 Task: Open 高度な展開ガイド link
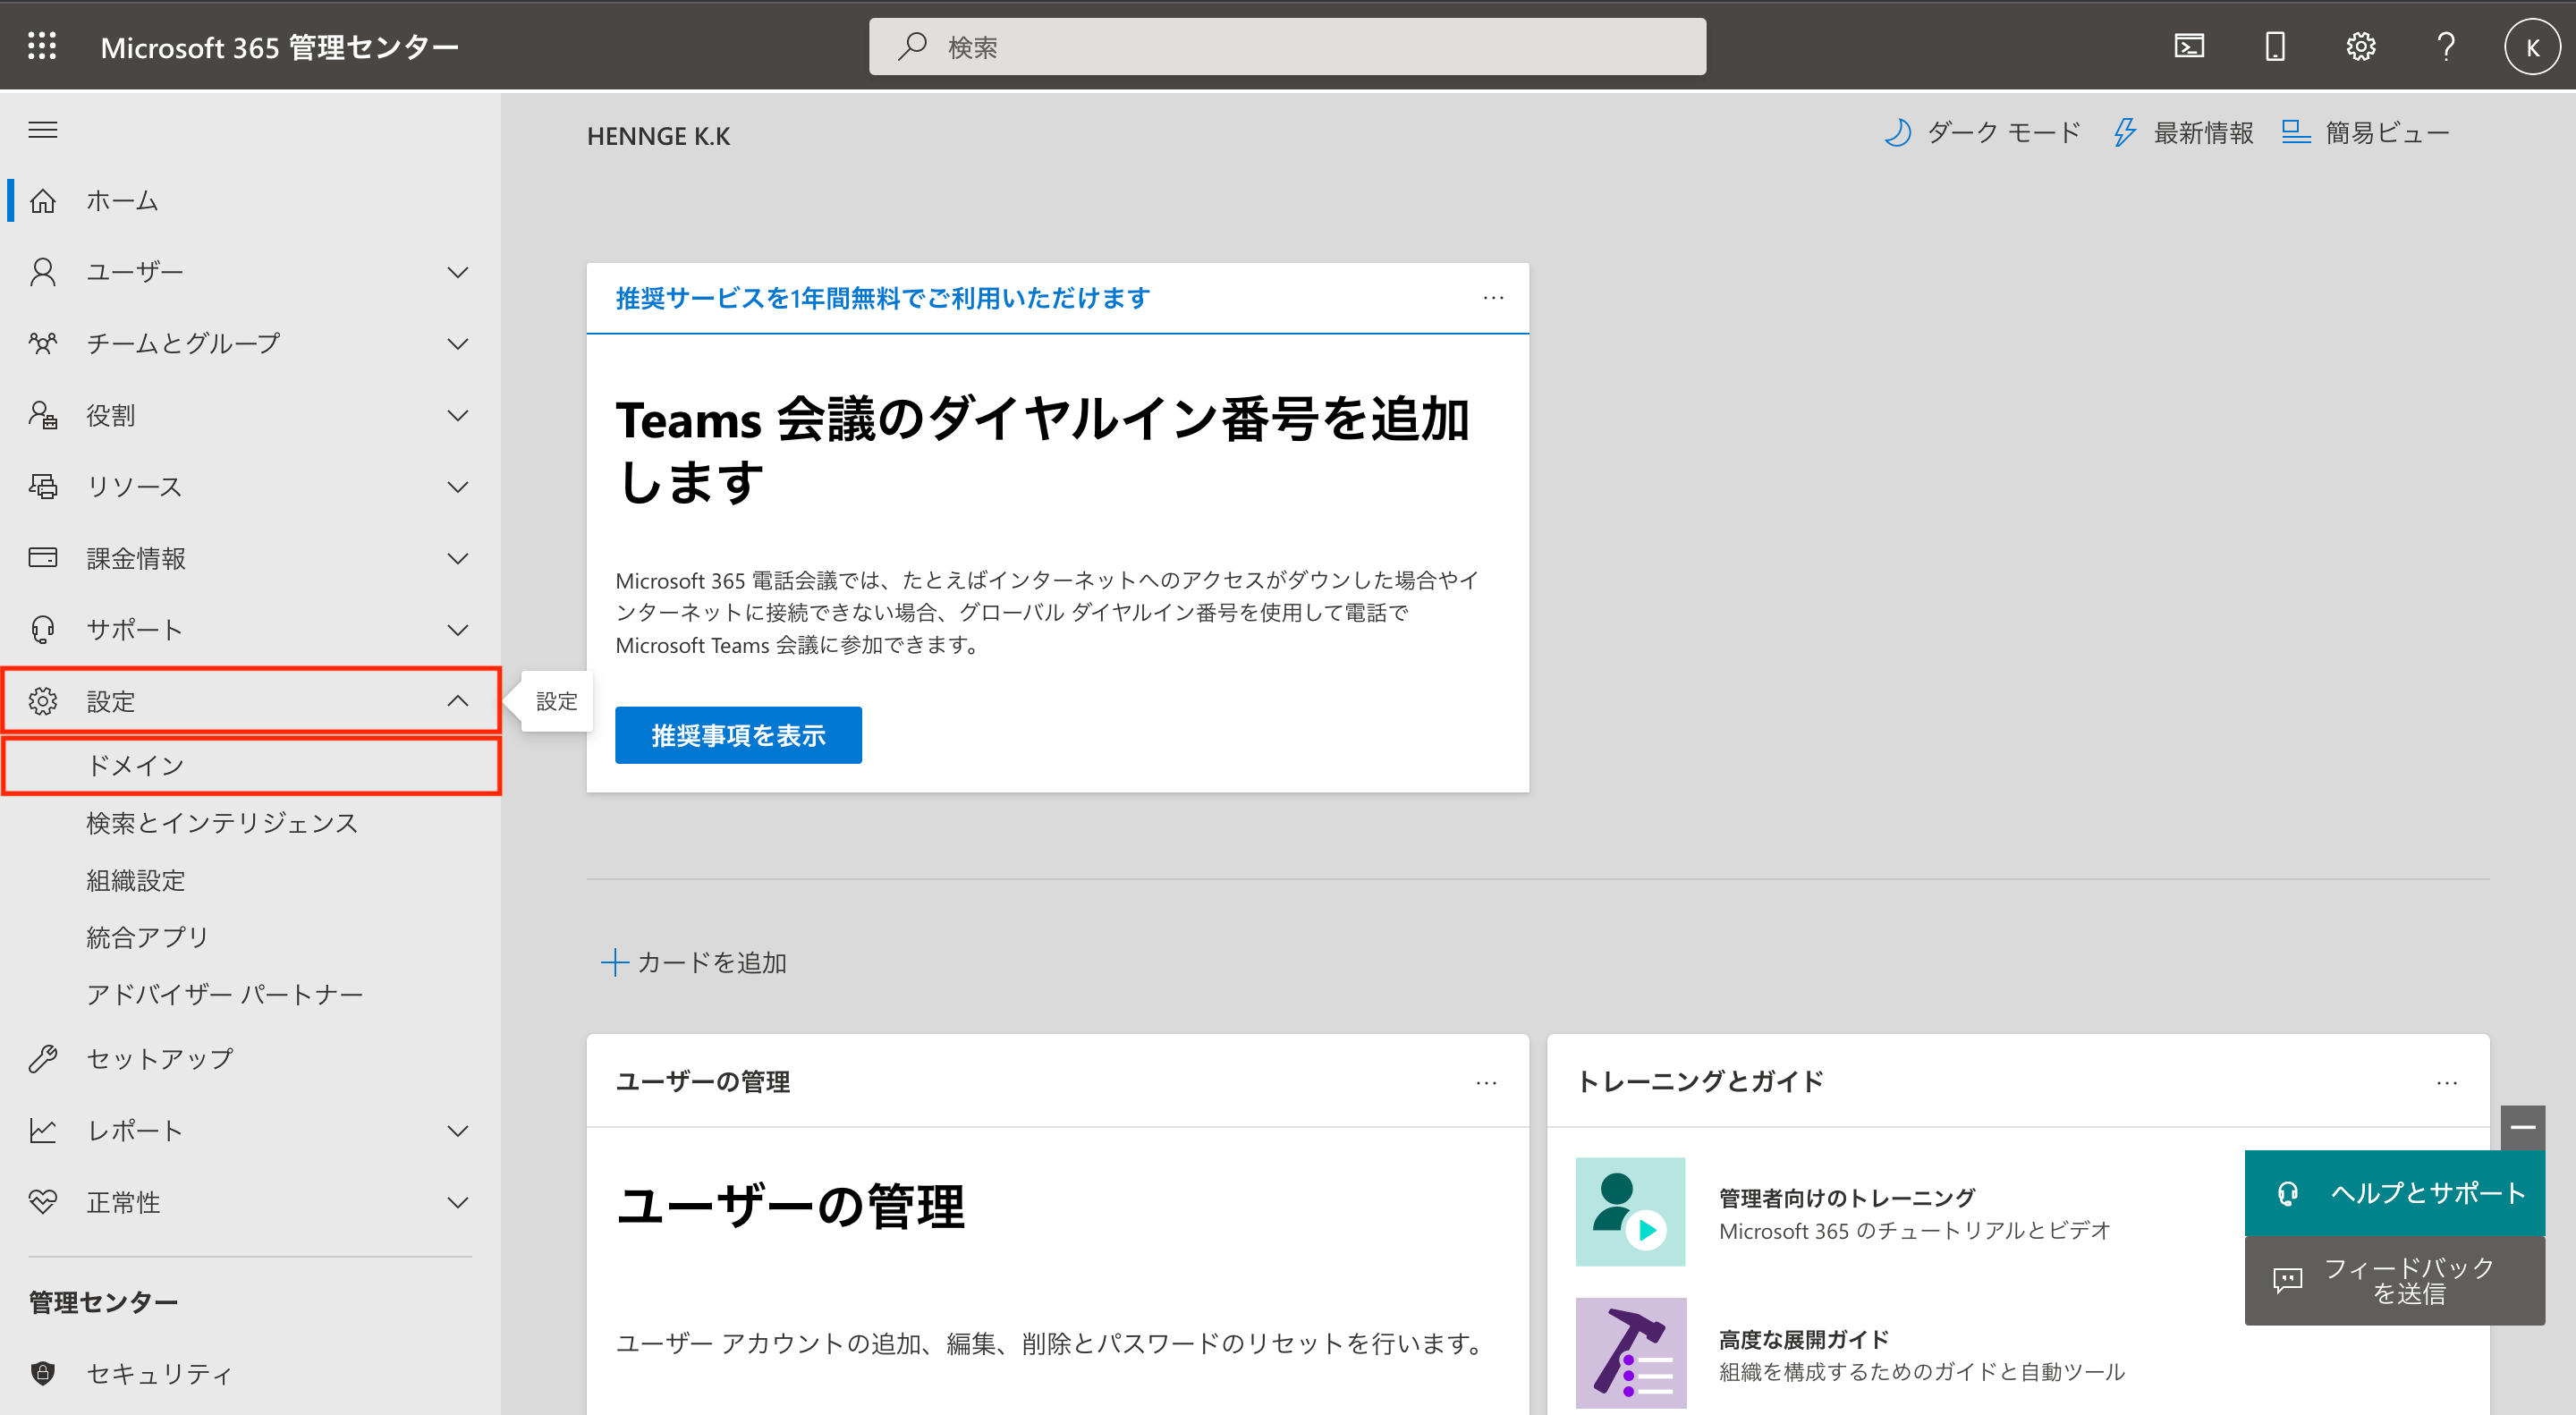coord(1804,1339)
